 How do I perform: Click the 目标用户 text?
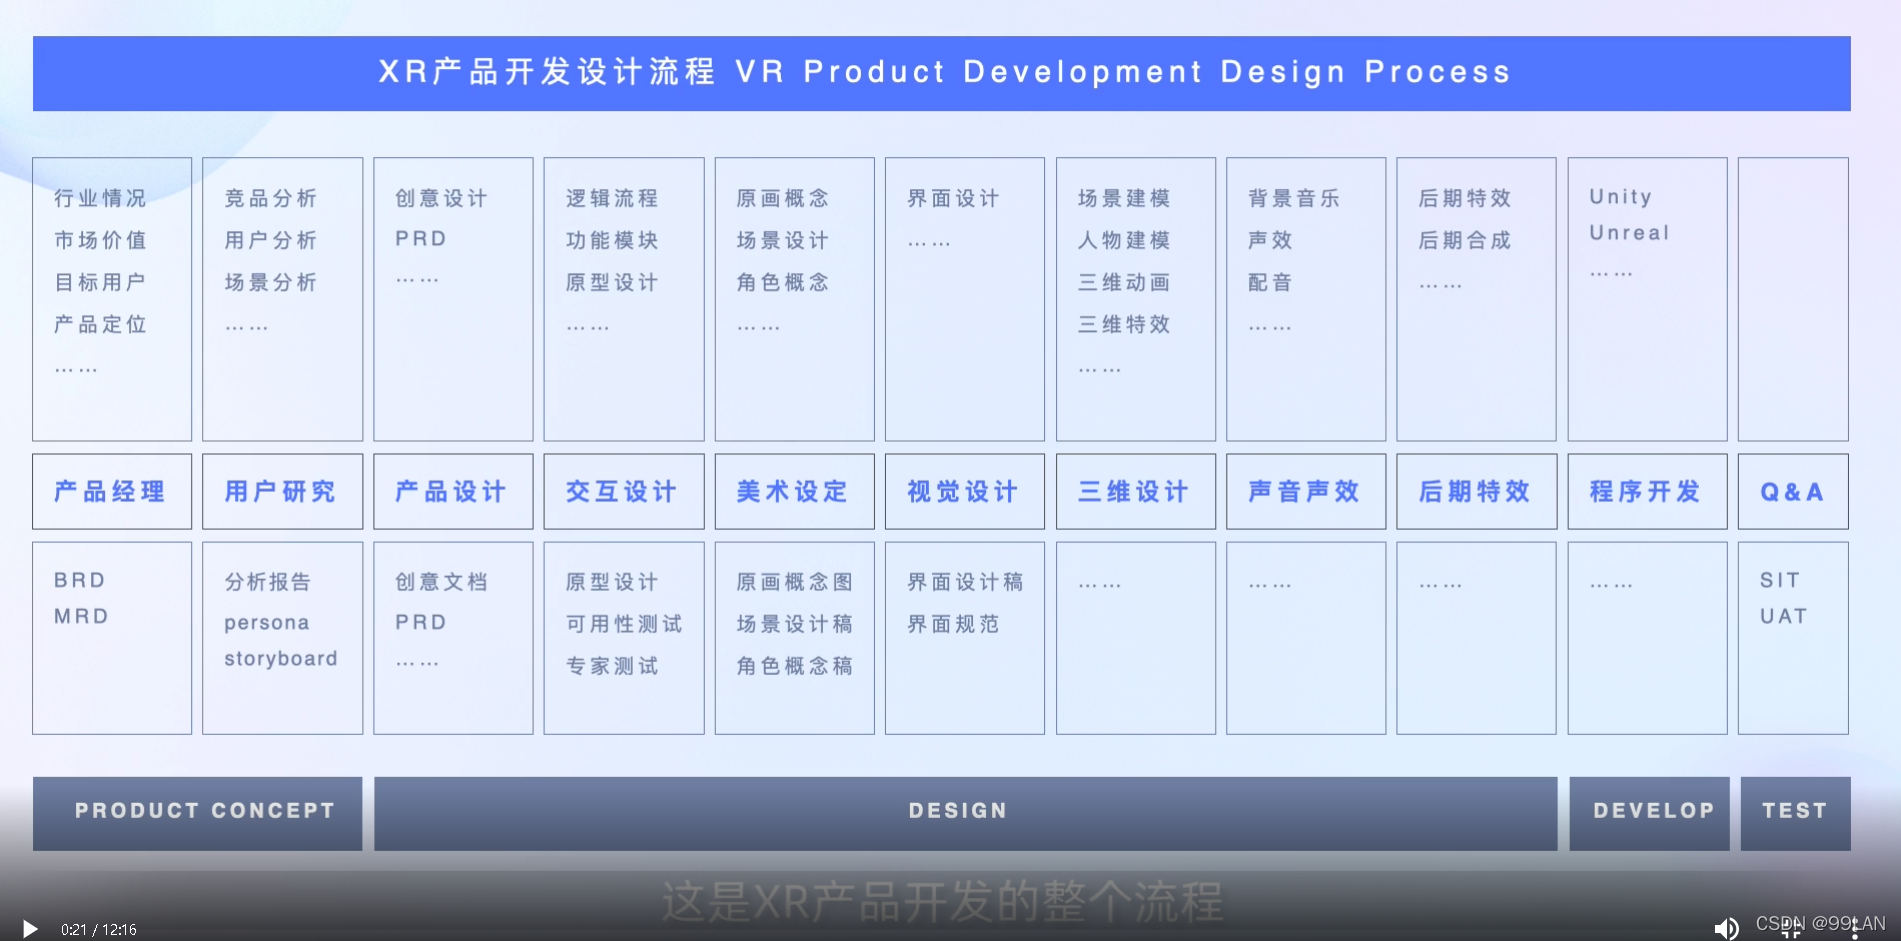(x=100, y=282)
